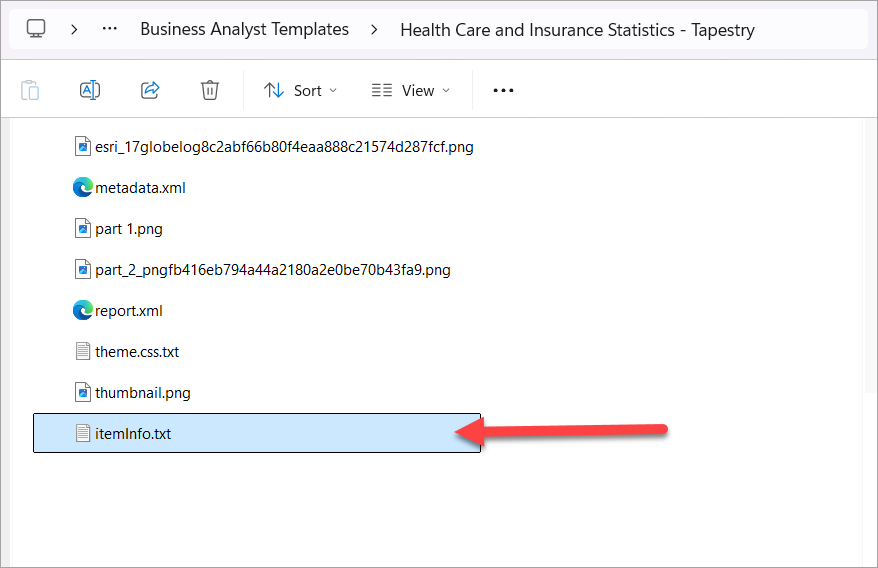
Task: Open the Sort dropdown
Action: (301, 90)
